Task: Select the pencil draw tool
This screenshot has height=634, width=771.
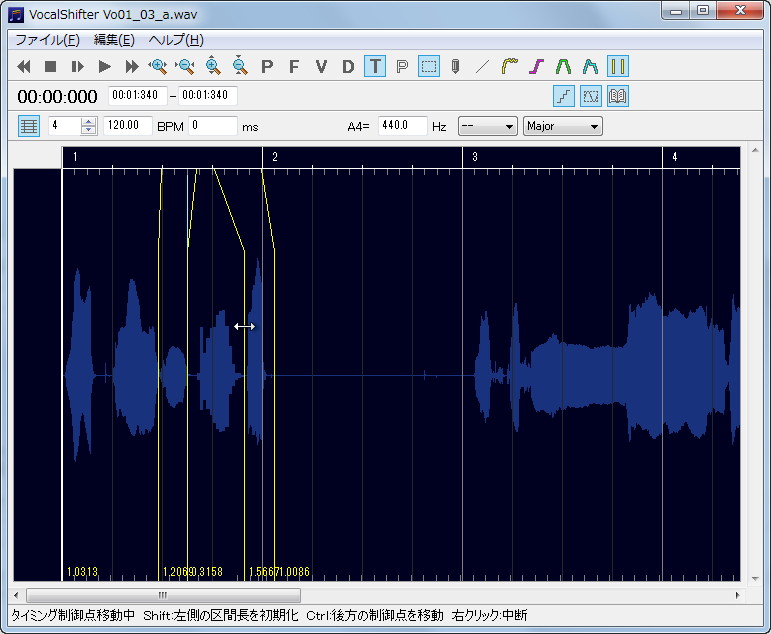Action: click(456, 66)
